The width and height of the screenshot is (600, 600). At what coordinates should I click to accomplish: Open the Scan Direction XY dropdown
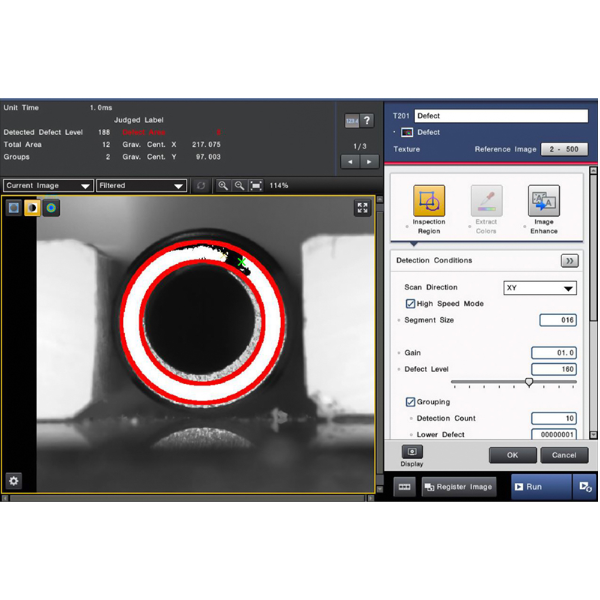click(x=539, y=288)
